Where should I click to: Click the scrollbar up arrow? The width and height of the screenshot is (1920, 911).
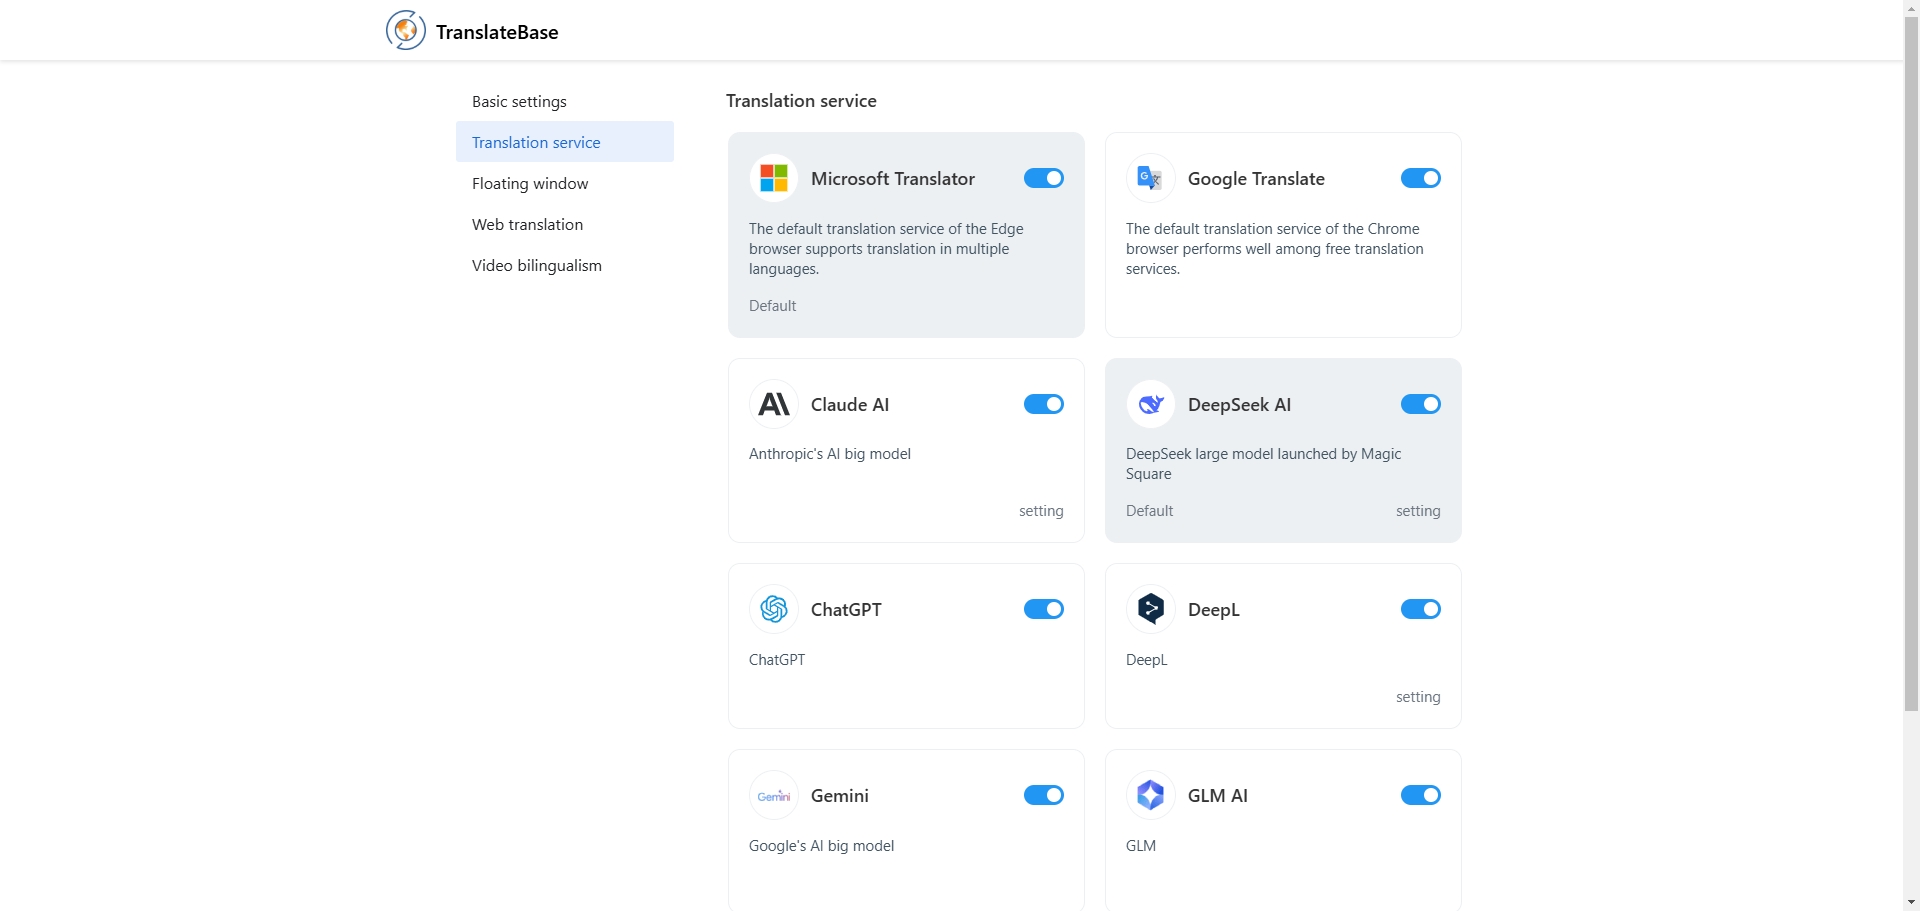pyautogui.click(x=1911, y=8)
